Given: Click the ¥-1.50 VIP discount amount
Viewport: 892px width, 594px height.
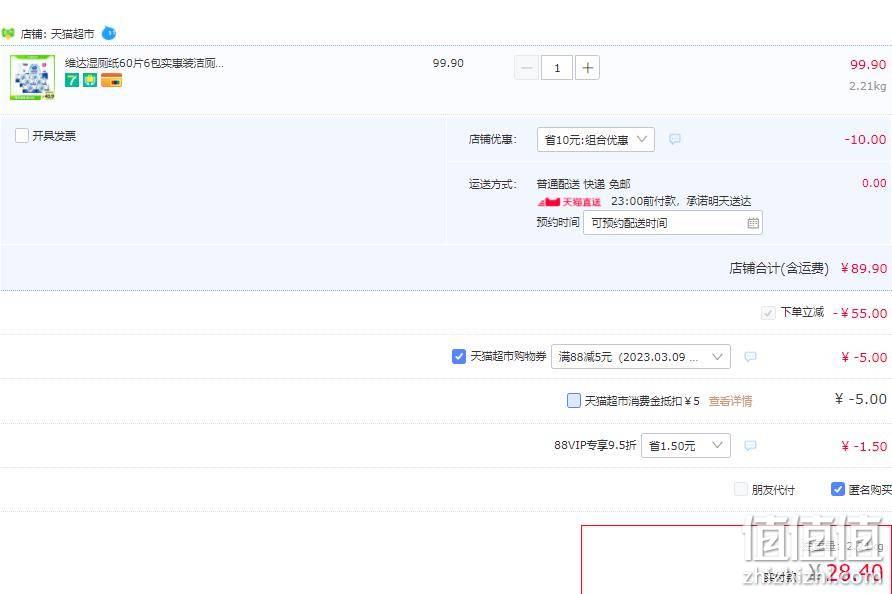Looking at the screenshot, I should pos(864,447).
